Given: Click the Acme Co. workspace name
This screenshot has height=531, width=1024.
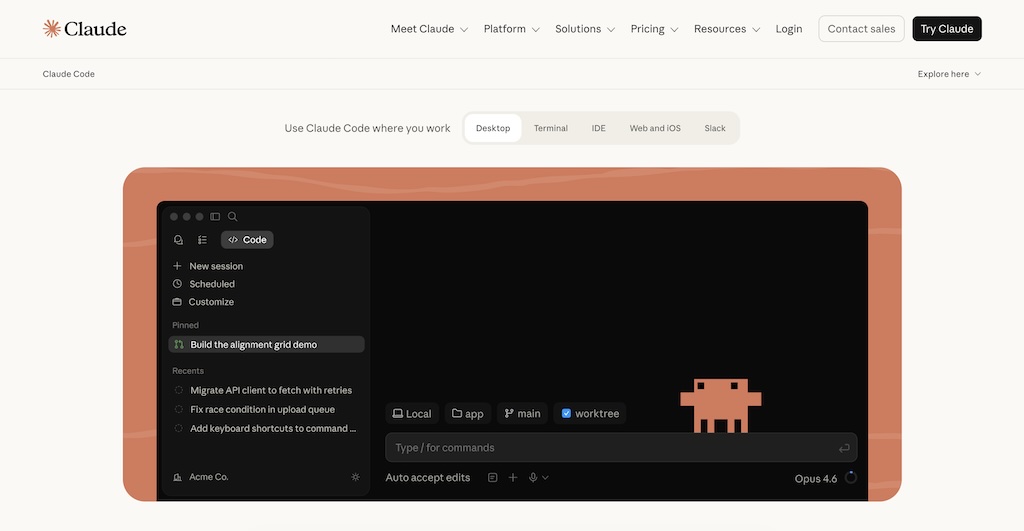Looking at the screenshot, I should point(209,477).
